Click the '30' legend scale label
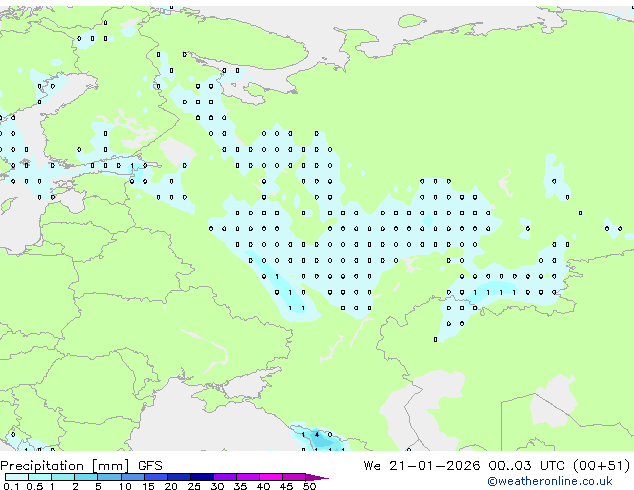This screenshot has height=490, width=634. (217, 486)
